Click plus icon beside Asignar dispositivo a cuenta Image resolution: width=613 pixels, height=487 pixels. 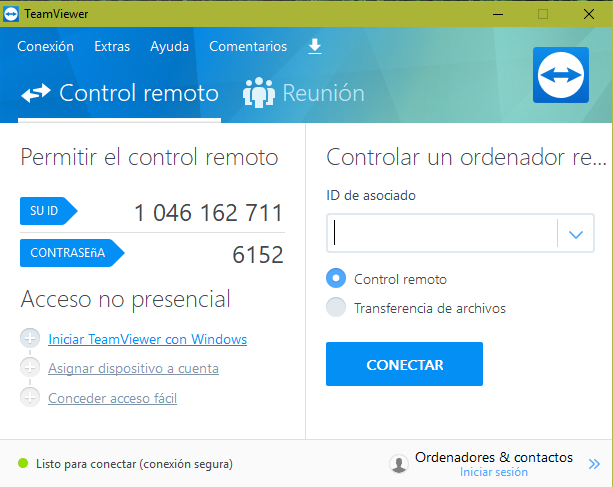[x=30, y=367]
